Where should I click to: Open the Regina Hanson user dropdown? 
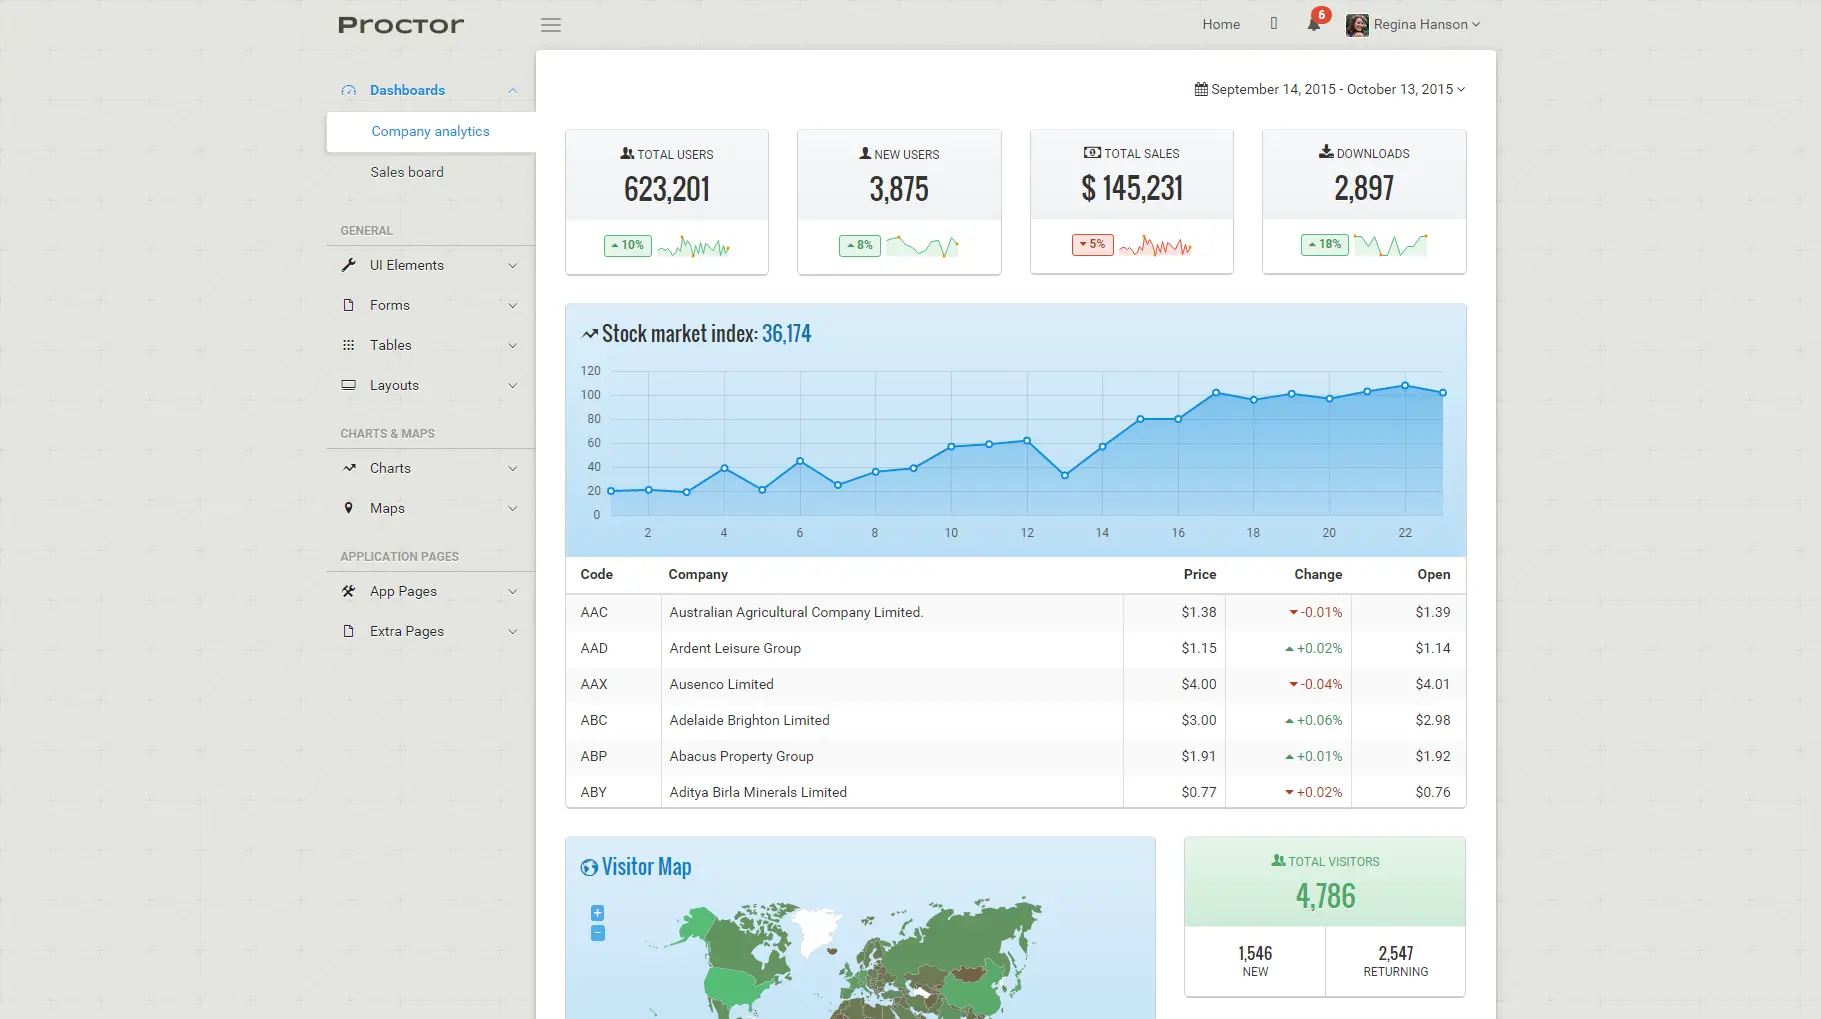coord(1413,25)
